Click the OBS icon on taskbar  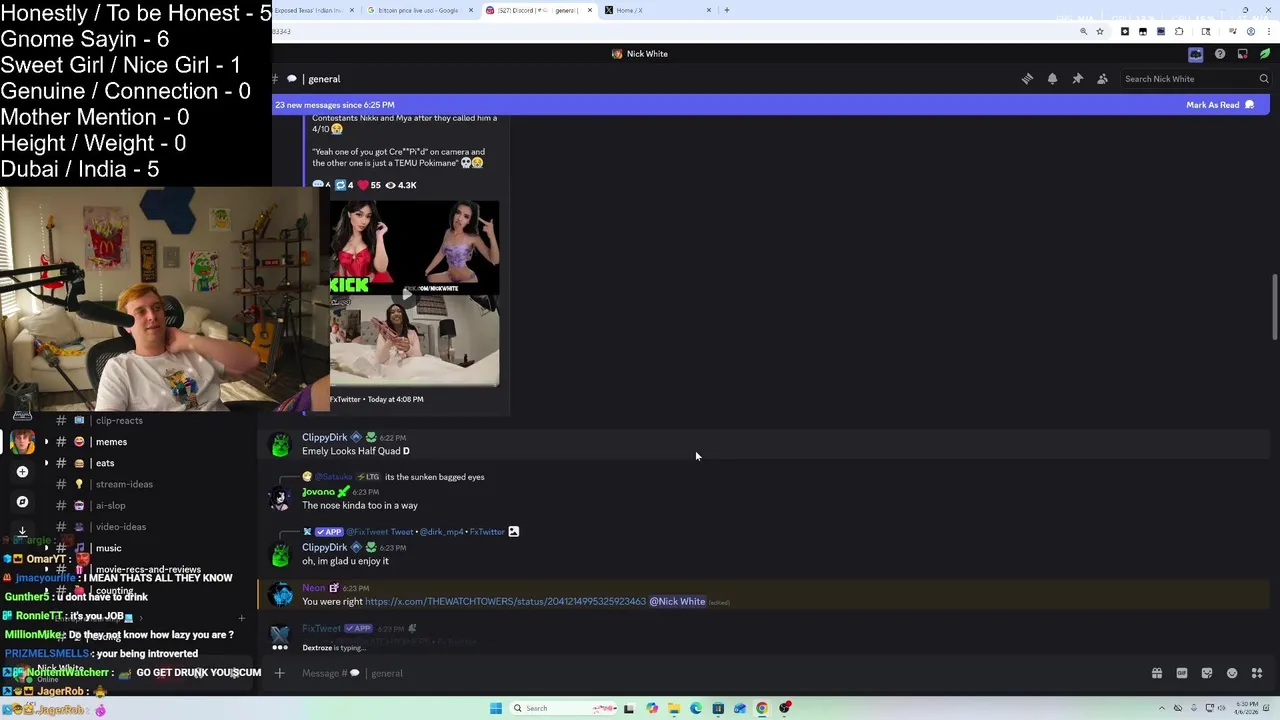click(x=785, y=708)
